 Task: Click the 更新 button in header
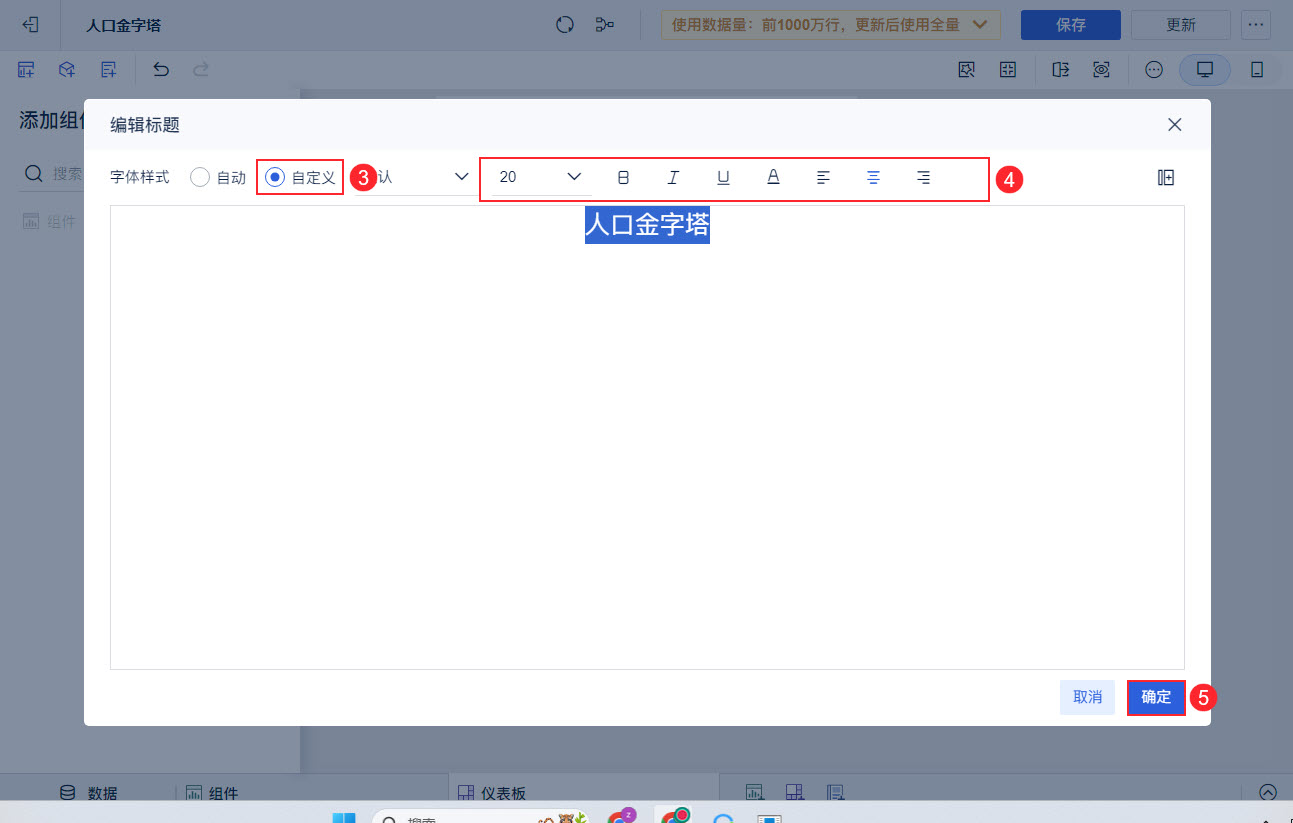point(1181,25)
